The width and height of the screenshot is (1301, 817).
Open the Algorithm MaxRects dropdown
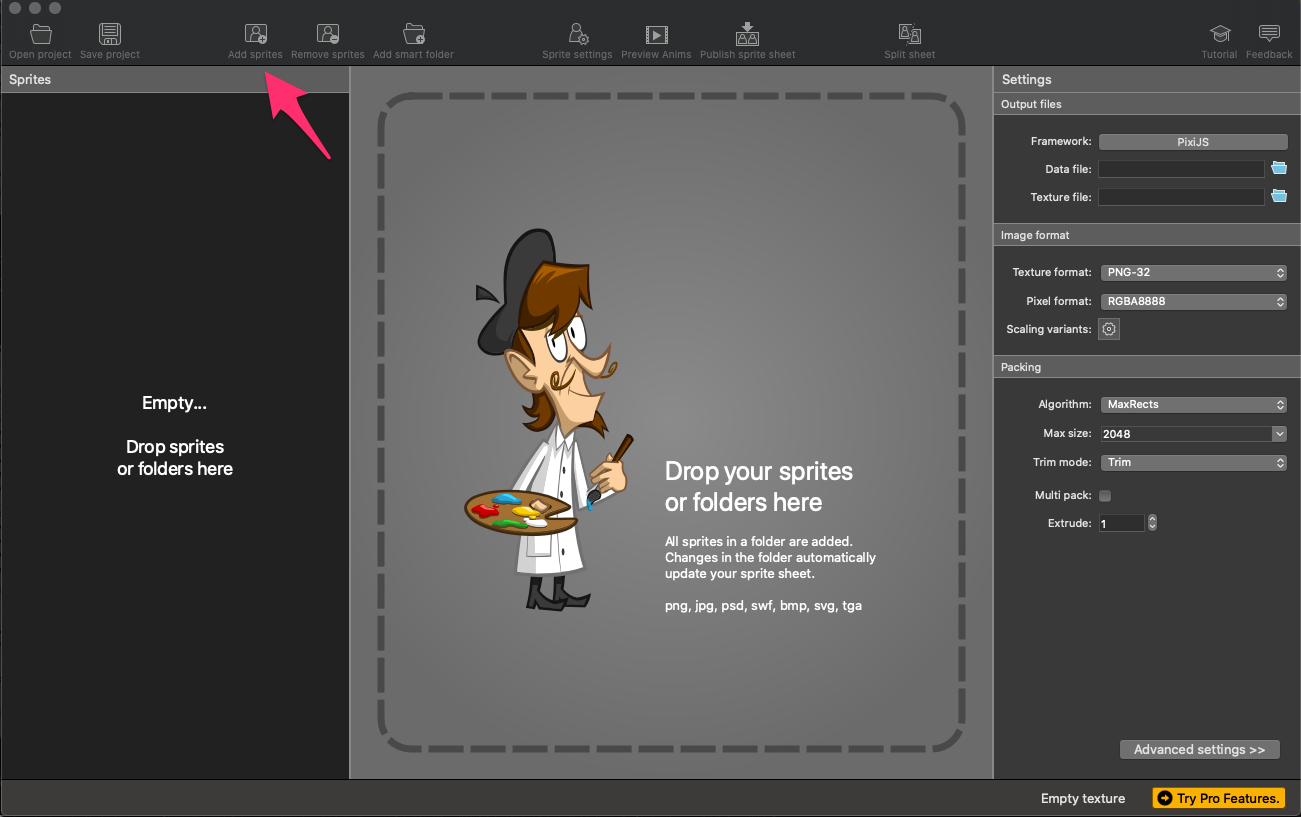(1193, 405)
